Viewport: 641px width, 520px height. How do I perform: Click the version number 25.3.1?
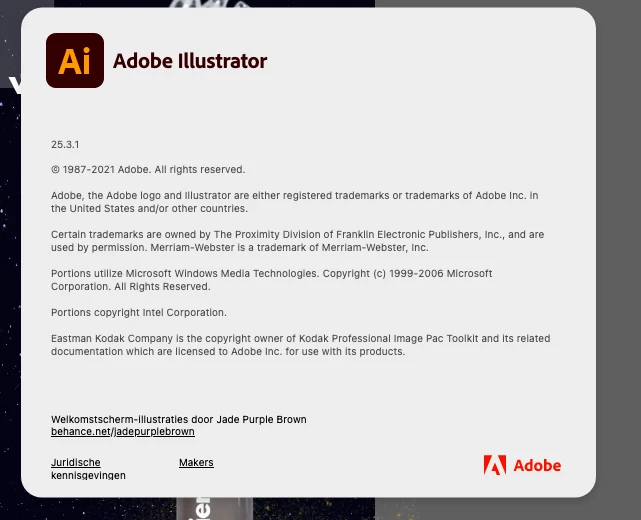point(65,145)
